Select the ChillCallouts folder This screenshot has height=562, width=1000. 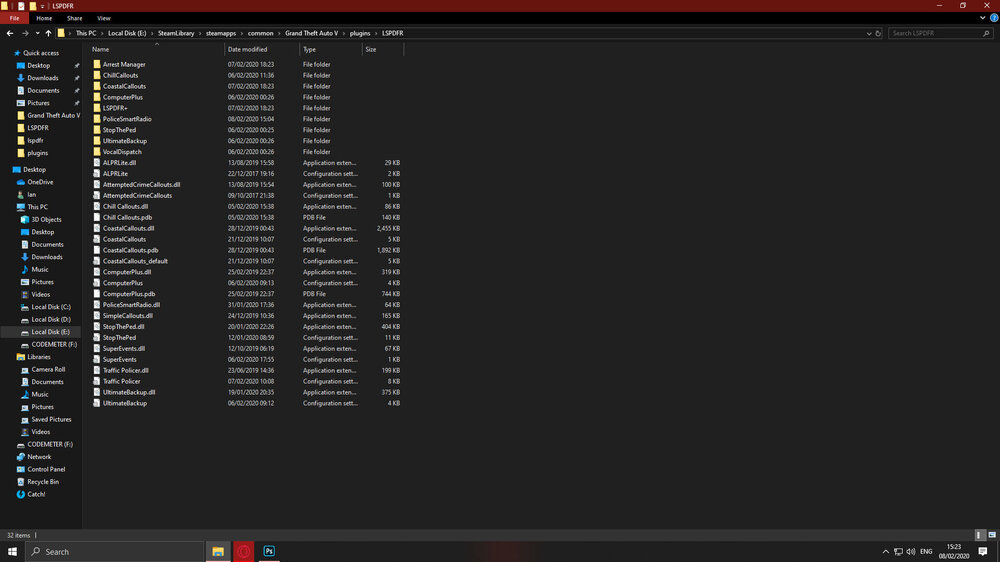pos(120,75)
